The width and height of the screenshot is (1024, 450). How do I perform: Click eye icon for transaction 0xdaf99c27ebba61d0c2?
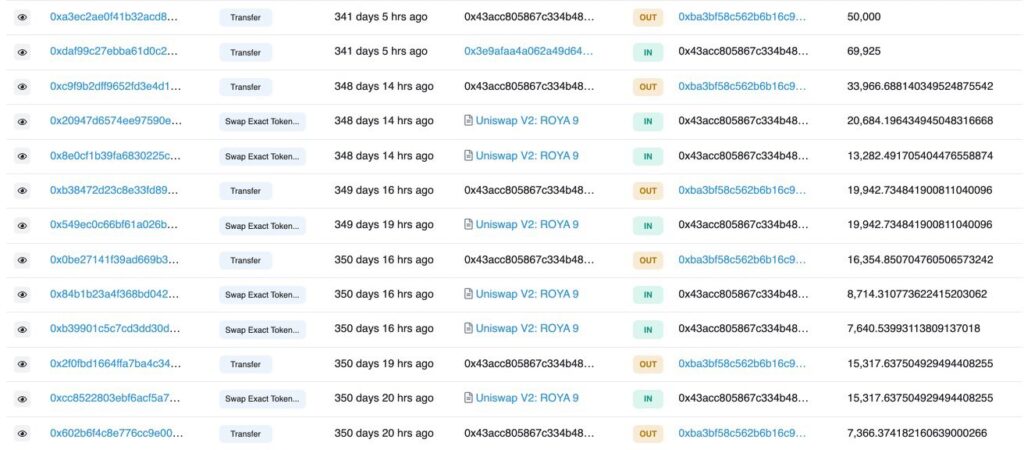click(22, 52)
